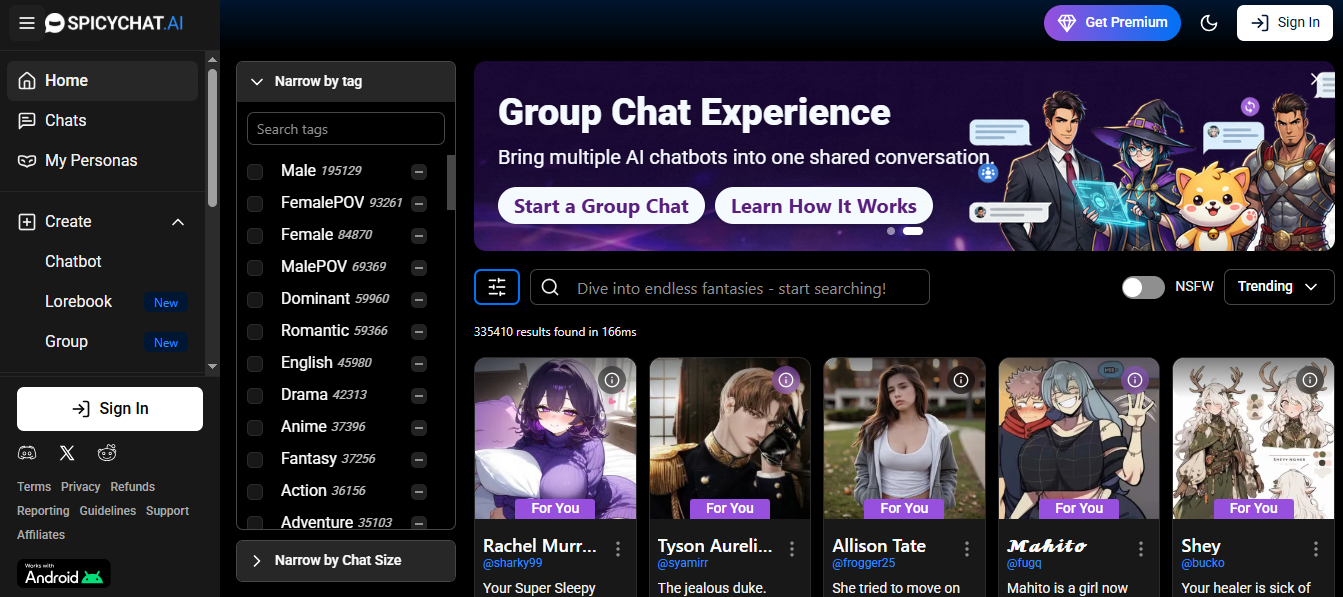Click the Get Premium button
The width and height of the screenshot is (1343, 597).
(1112, 22)
